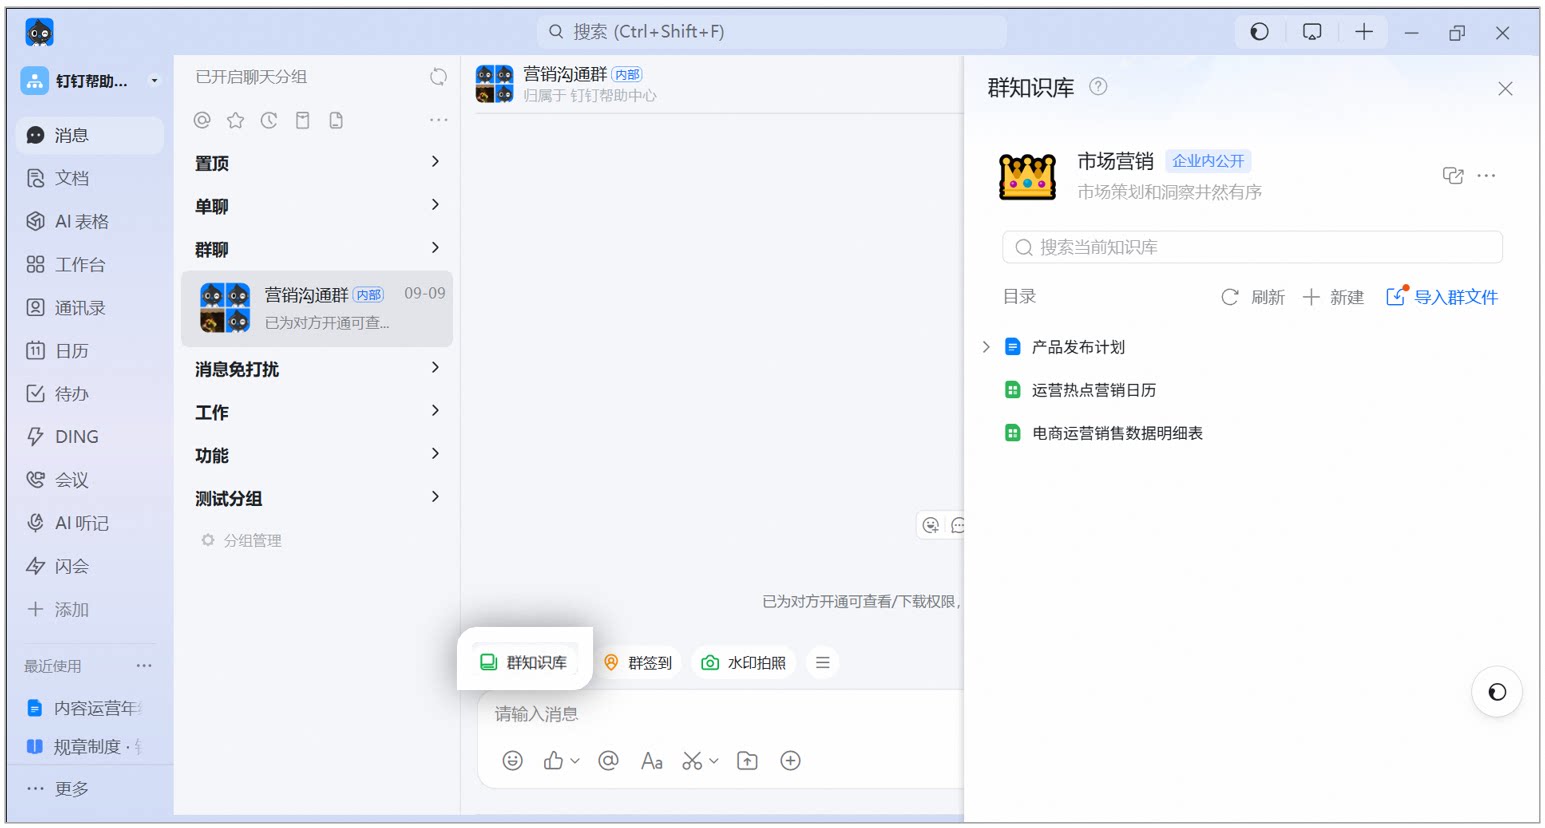Viewport: 1545px width, 828px height.
Task: Click 导入群文件 link
Action: (1442, 297)
